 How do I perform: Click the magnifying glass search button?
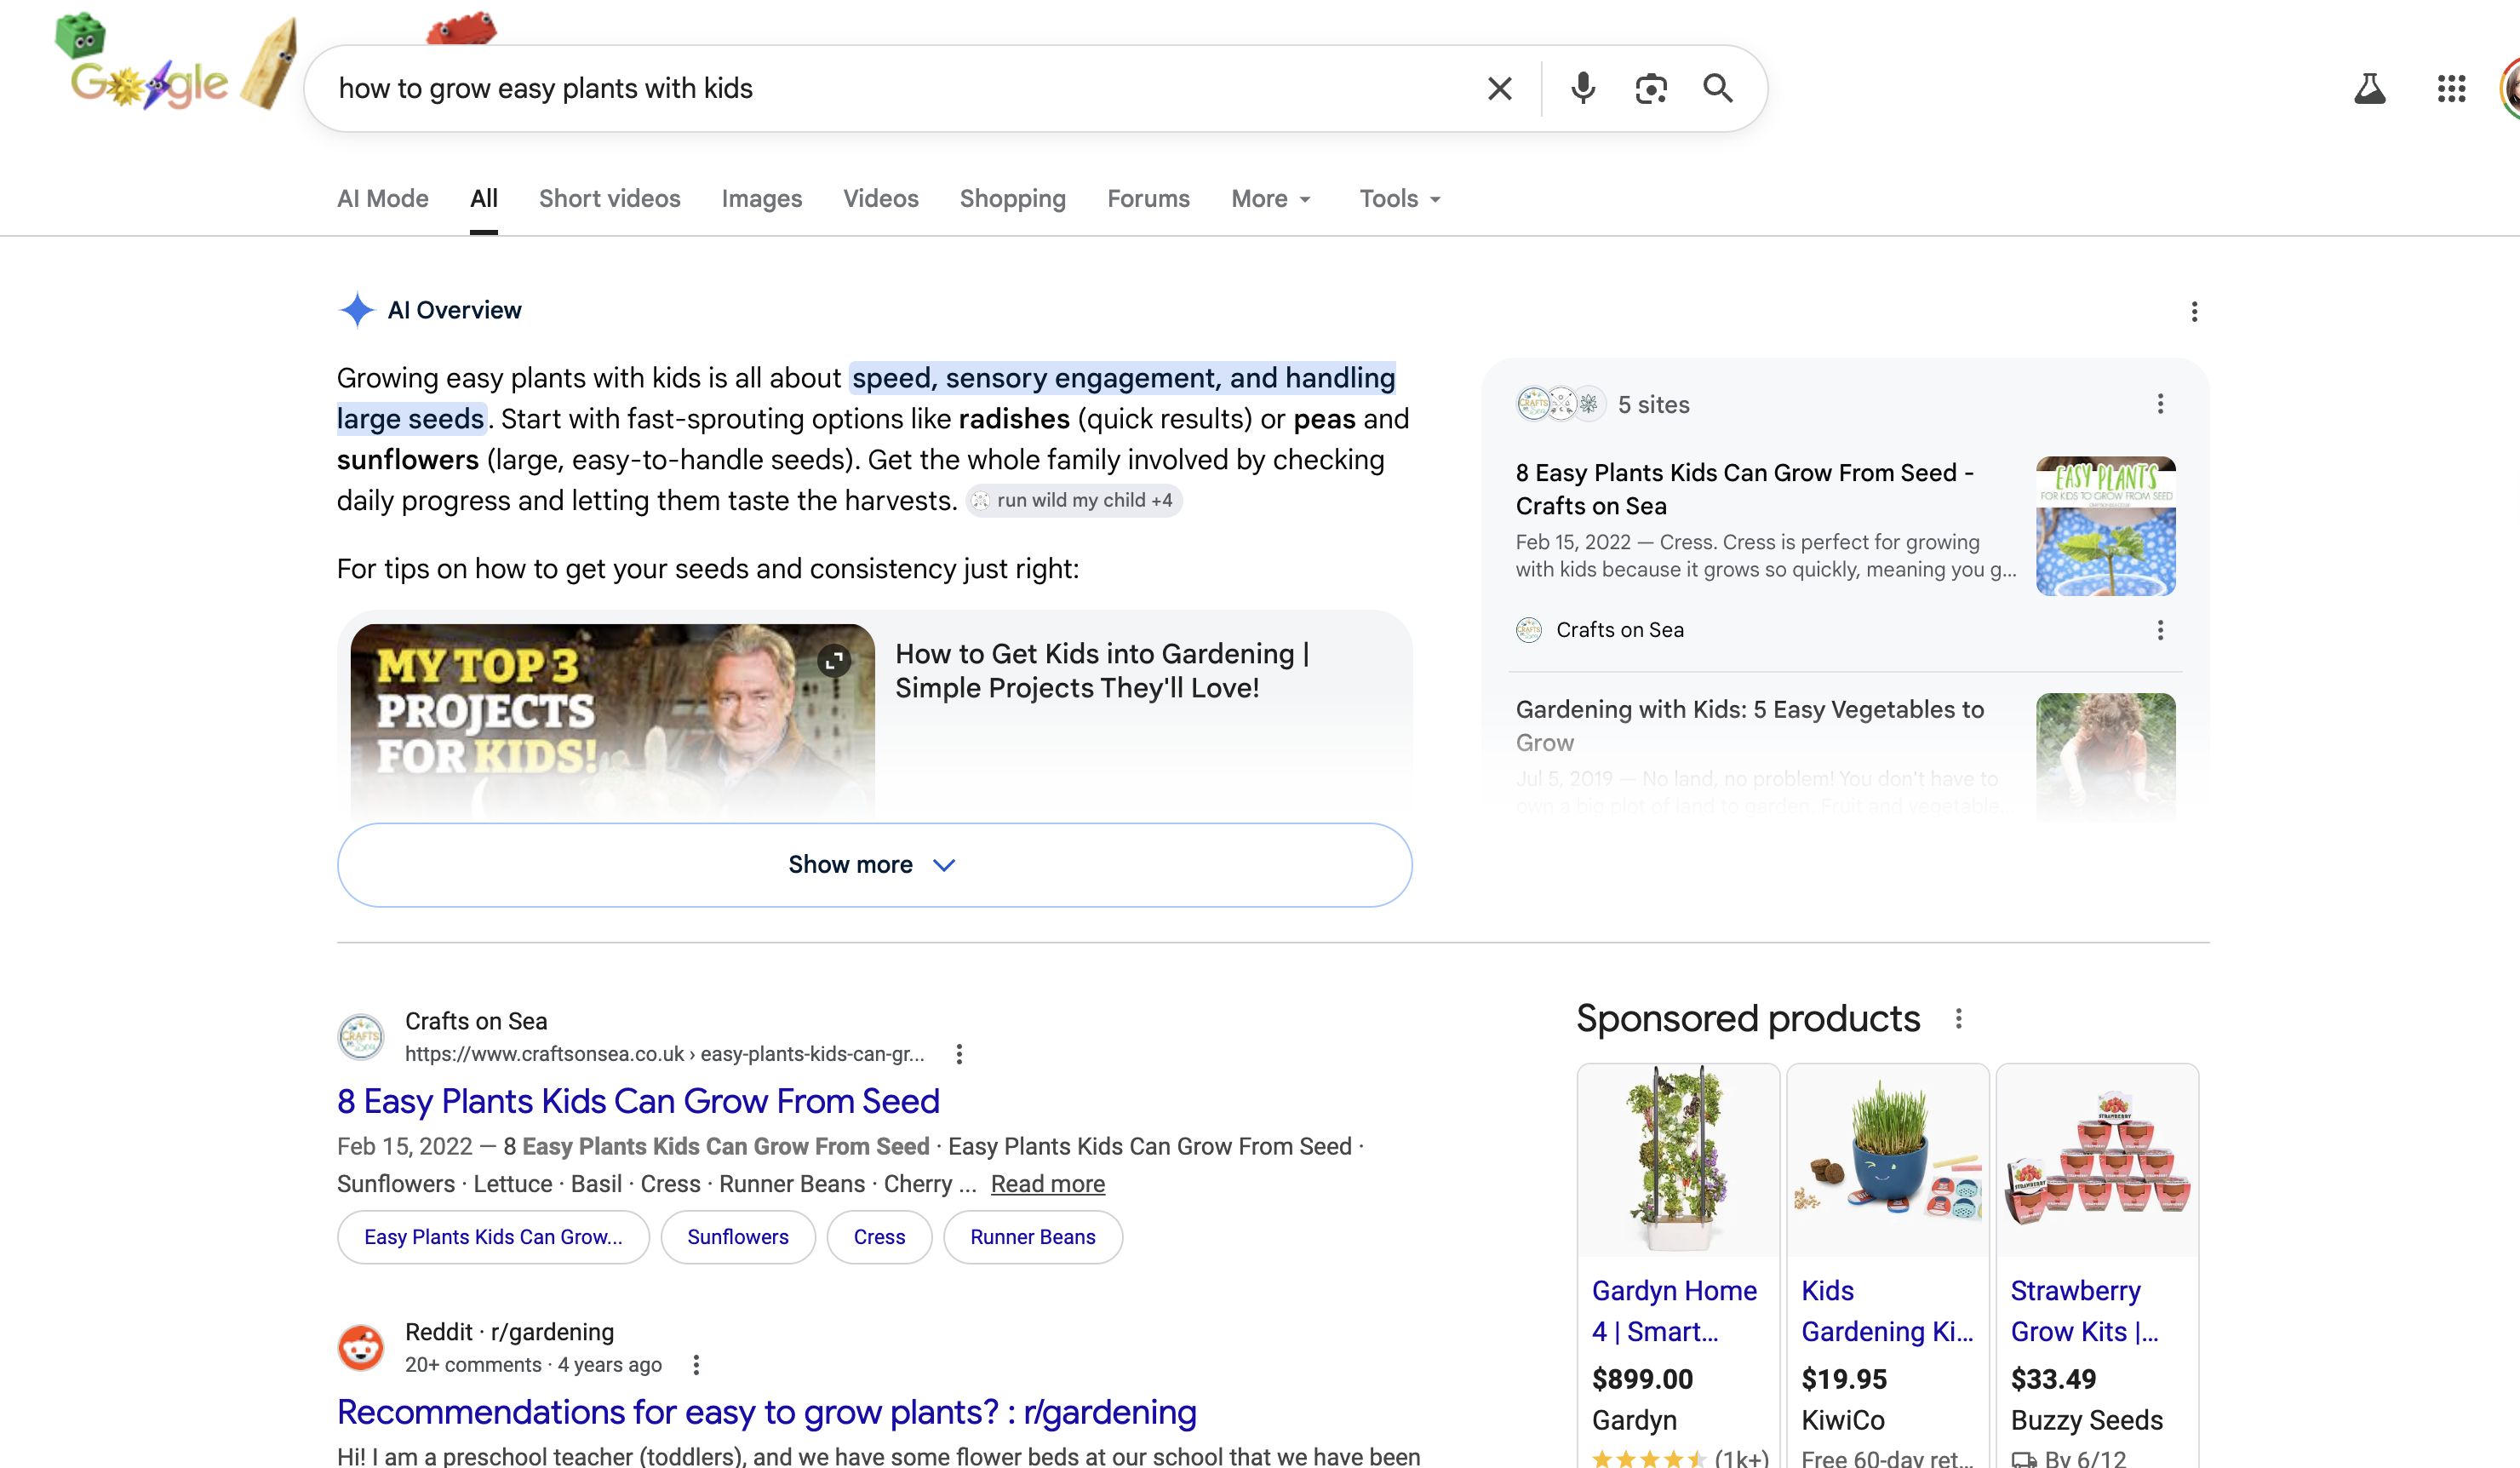tap(1718, 88)
